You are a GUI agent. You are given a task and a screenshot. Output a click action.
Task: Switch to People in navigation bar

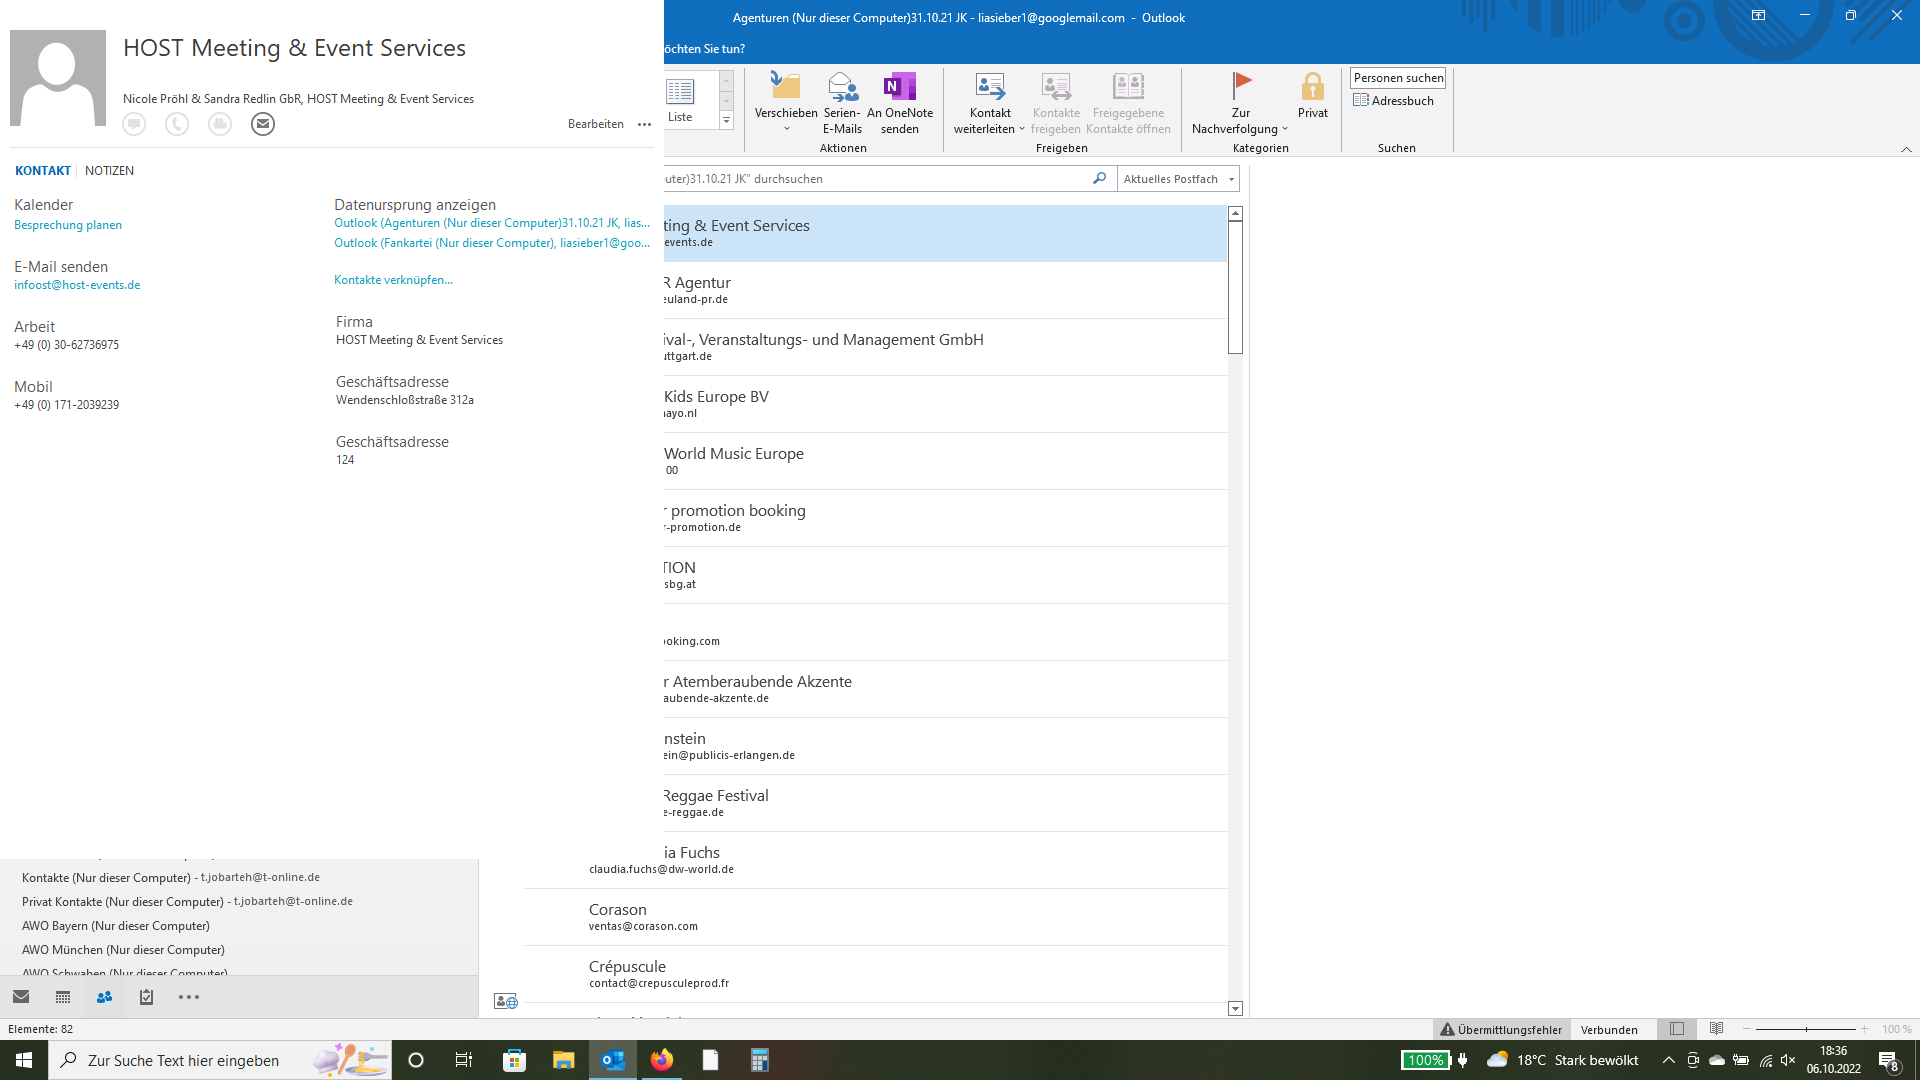pyautogui.click(x=104, y=997)
